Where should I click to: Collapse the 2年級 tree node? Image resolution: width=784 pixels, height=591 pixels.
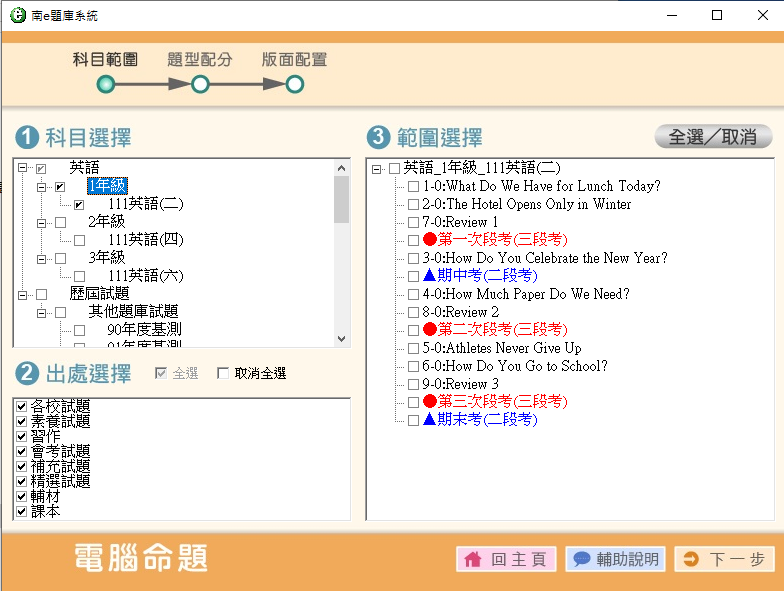[41, 222]
